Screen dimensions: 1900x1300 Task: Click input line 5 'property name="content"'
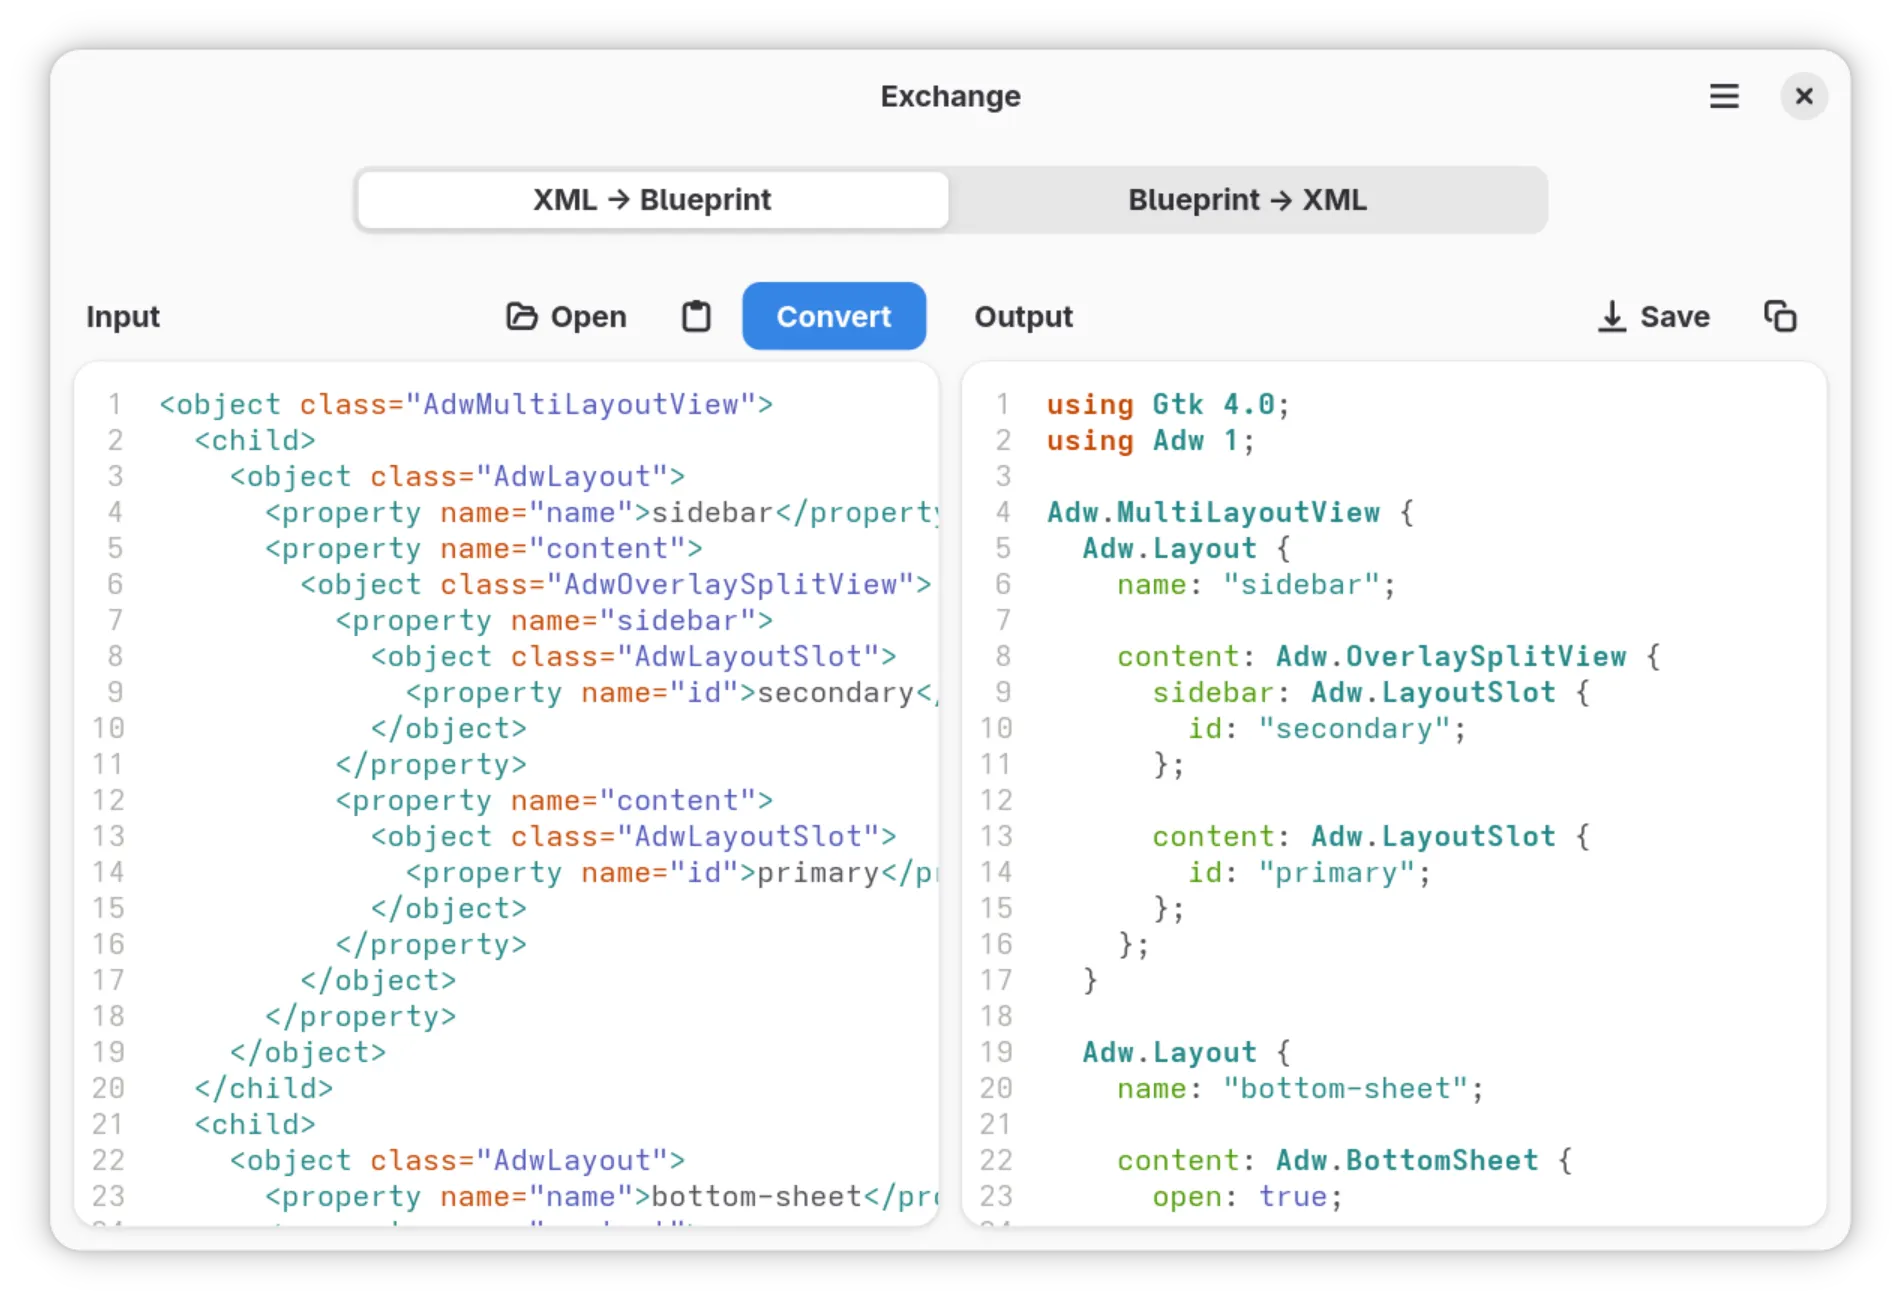click(484, 548)
